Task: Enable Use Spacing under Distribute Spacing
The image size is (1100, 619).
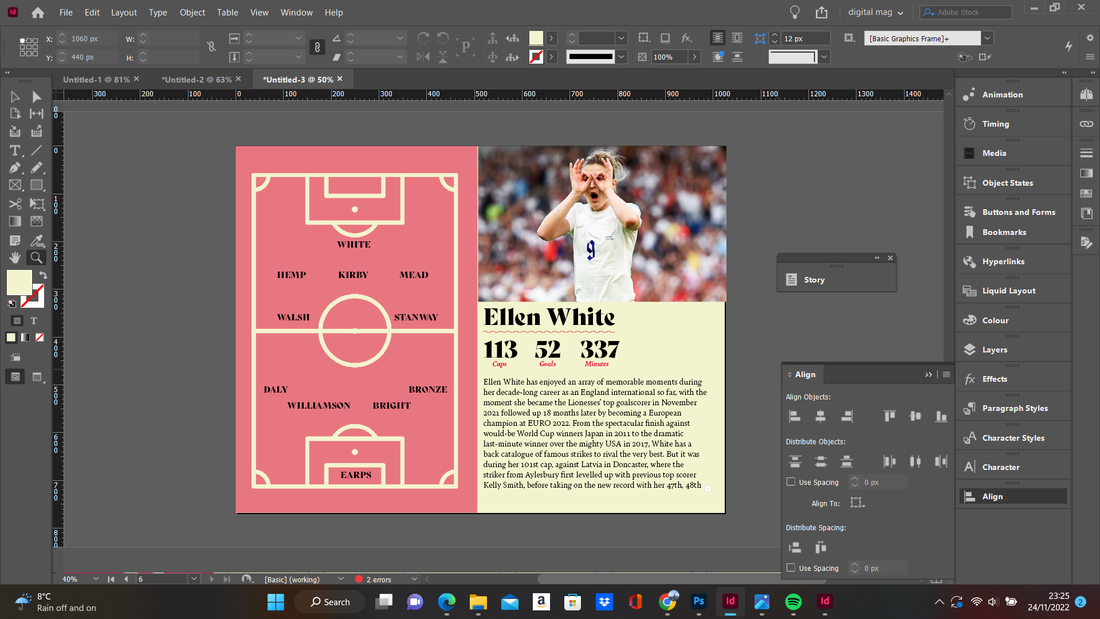Action: click(x=791, y=568)
